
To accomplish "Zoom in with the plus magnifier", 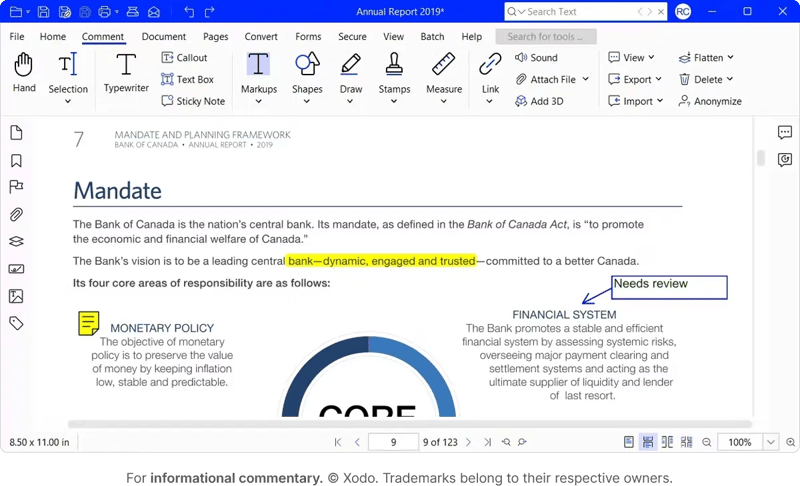I will tap(791, 442).
